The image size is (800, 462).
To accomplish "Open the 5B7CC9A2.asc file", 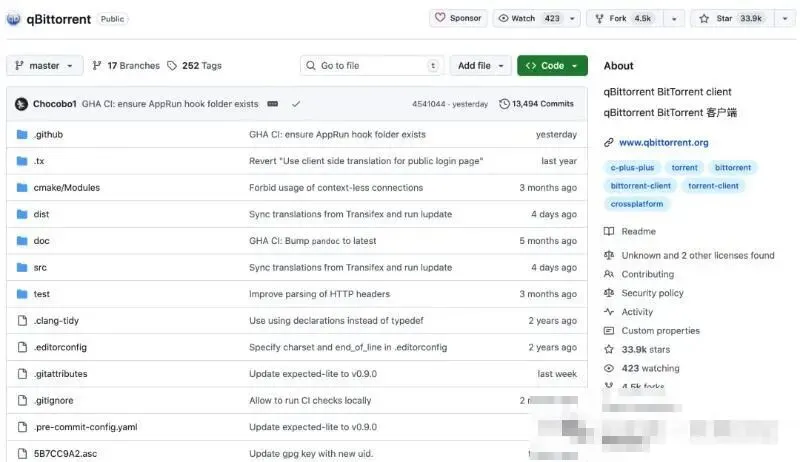I will pos(65,453).
